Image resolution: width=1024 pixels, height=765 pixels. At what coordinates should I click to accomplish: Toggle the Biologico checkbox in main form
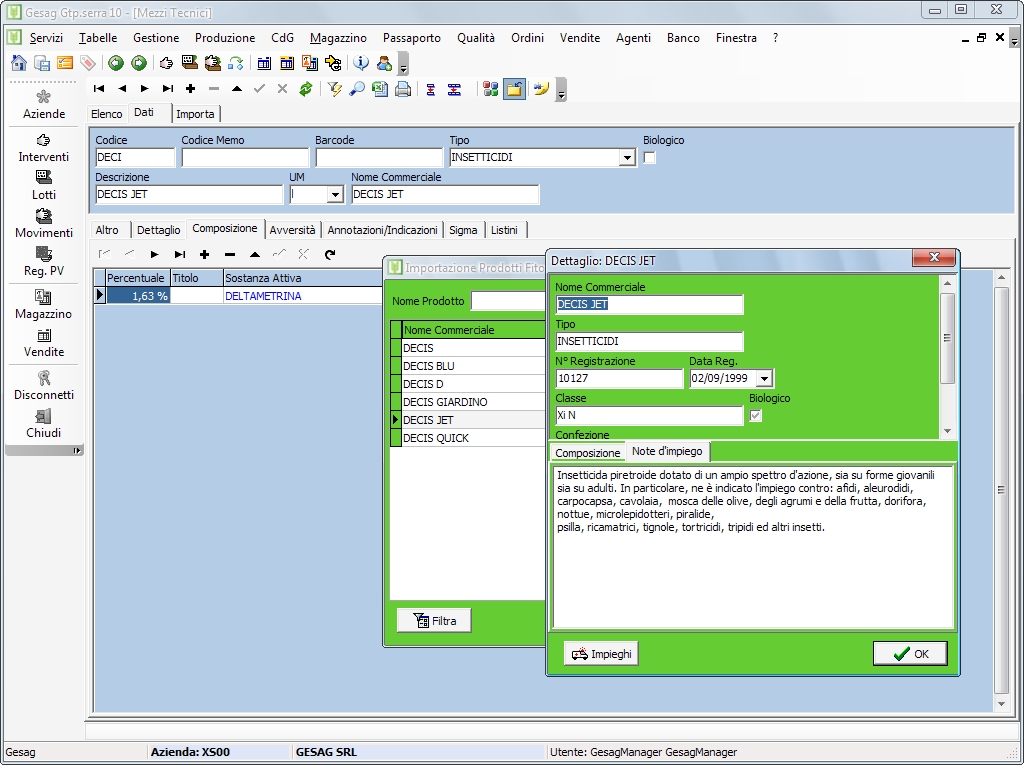click(650, 157)
